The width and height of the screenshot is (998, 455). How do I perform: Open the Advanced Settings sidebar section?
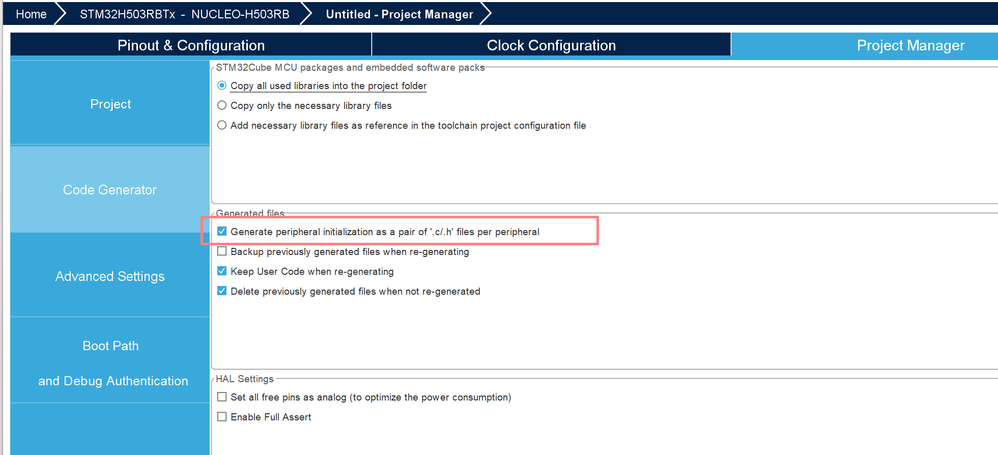click(x=110, y=276)
